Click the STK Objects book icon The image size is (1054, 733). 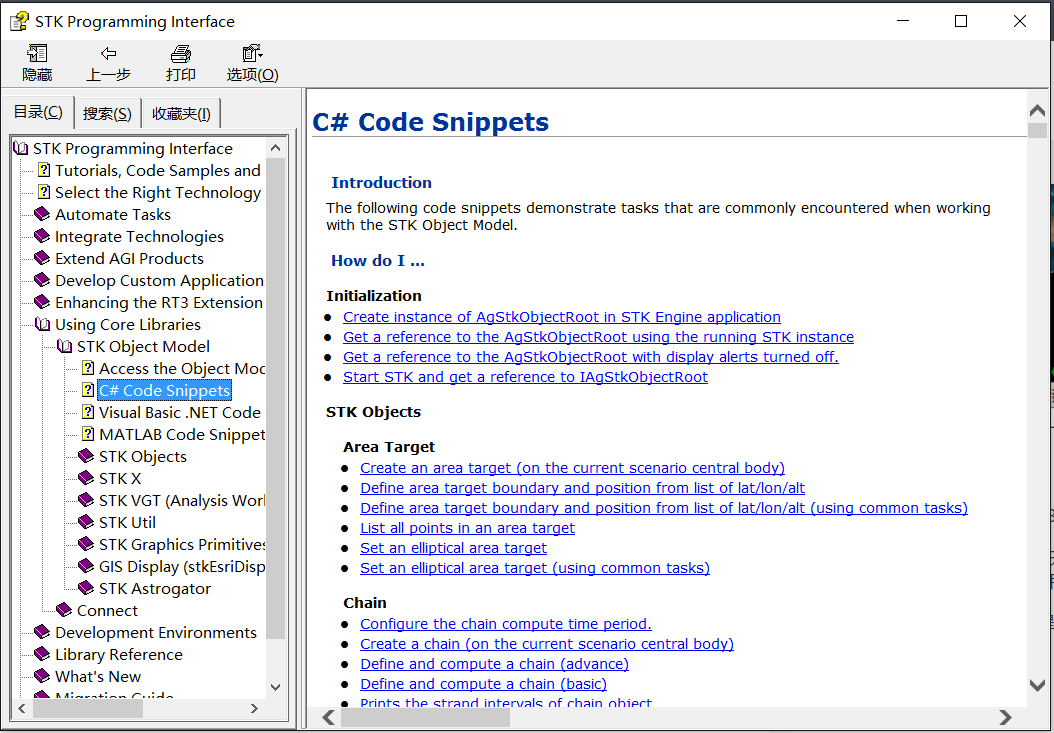tap(86, 457)
